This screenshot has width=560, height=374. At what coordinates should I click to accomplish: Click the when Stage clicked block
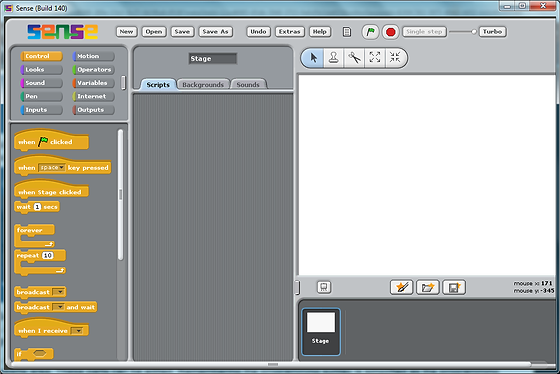point(51,189)
